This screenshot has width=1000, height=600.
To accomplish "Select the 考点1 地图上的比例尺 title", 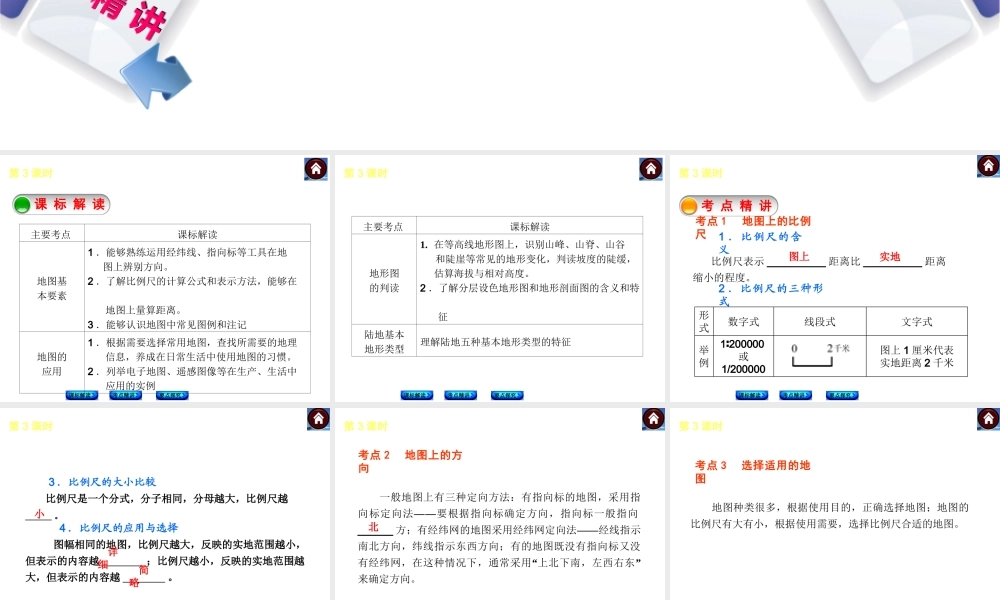I will pos(753,228).
